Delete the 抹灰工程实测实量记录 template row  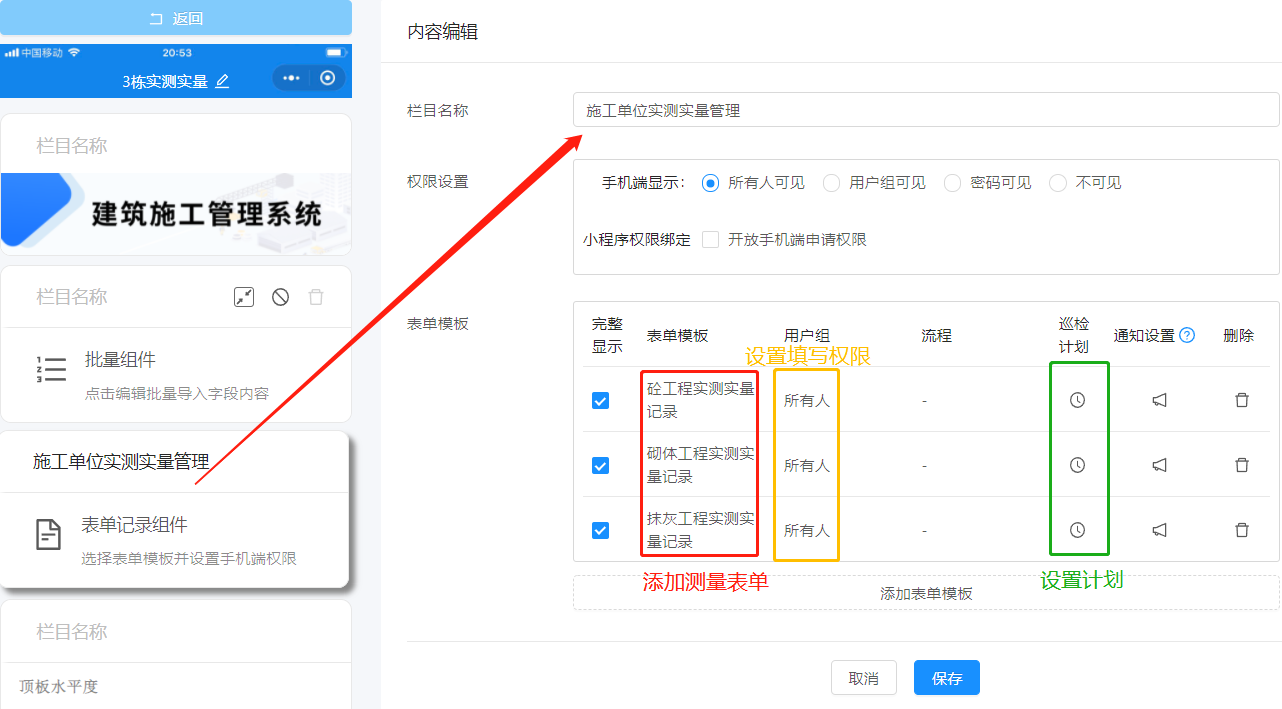pos(1241,530)
